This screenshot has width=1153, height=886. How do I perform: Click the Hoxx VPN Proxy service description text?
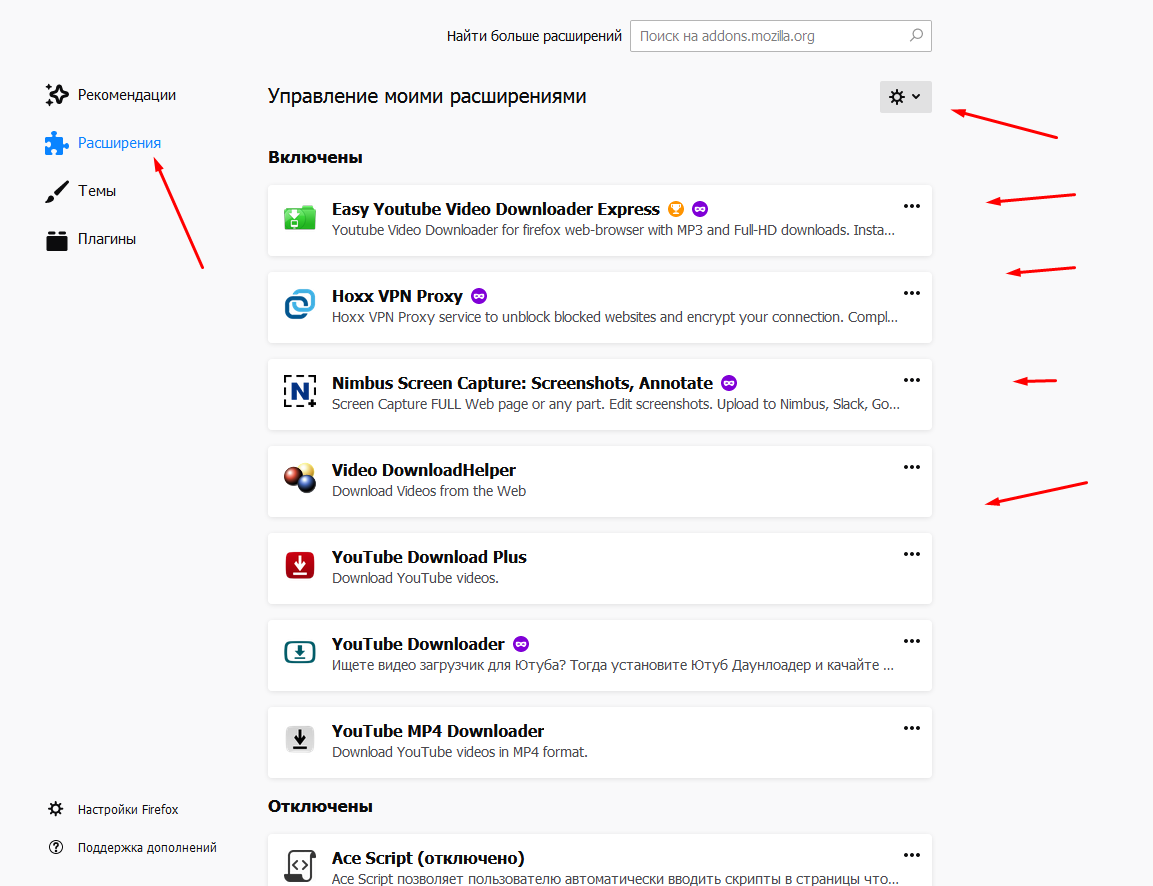pyautogui.click(x=614, y=317)
